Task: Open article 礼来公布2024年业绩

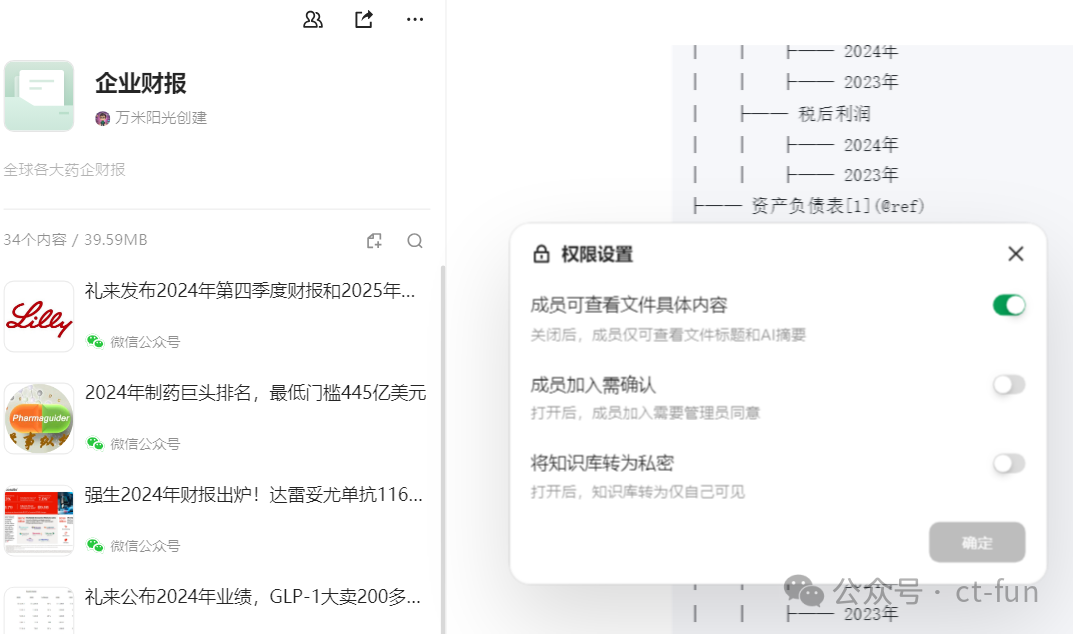Action: 253,596
